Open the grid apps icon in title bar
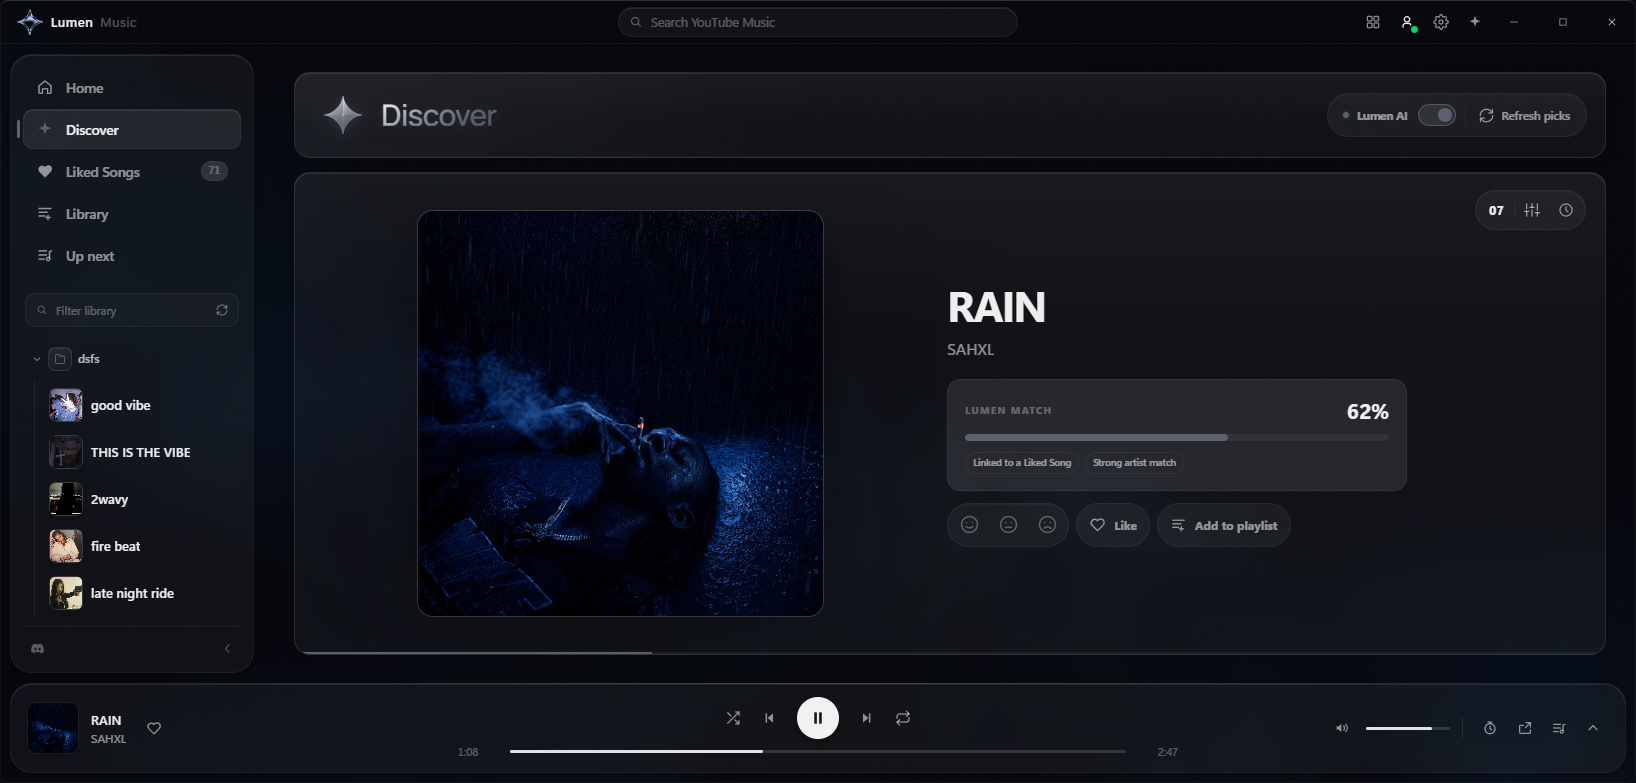 pos(1373,22)
